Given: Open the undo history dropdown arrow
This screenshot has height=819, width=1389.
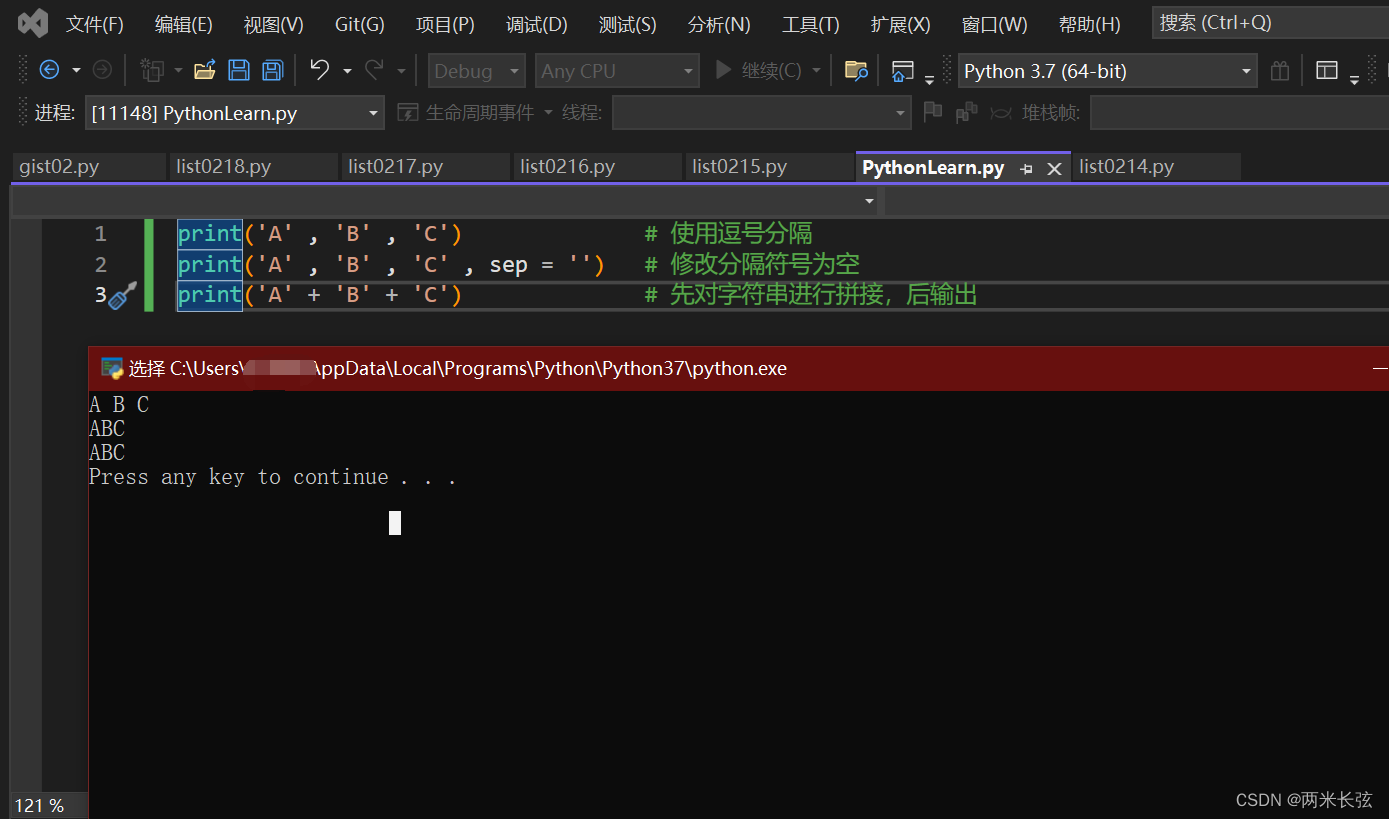Looking at the screenshot, I should coord(347,71).
